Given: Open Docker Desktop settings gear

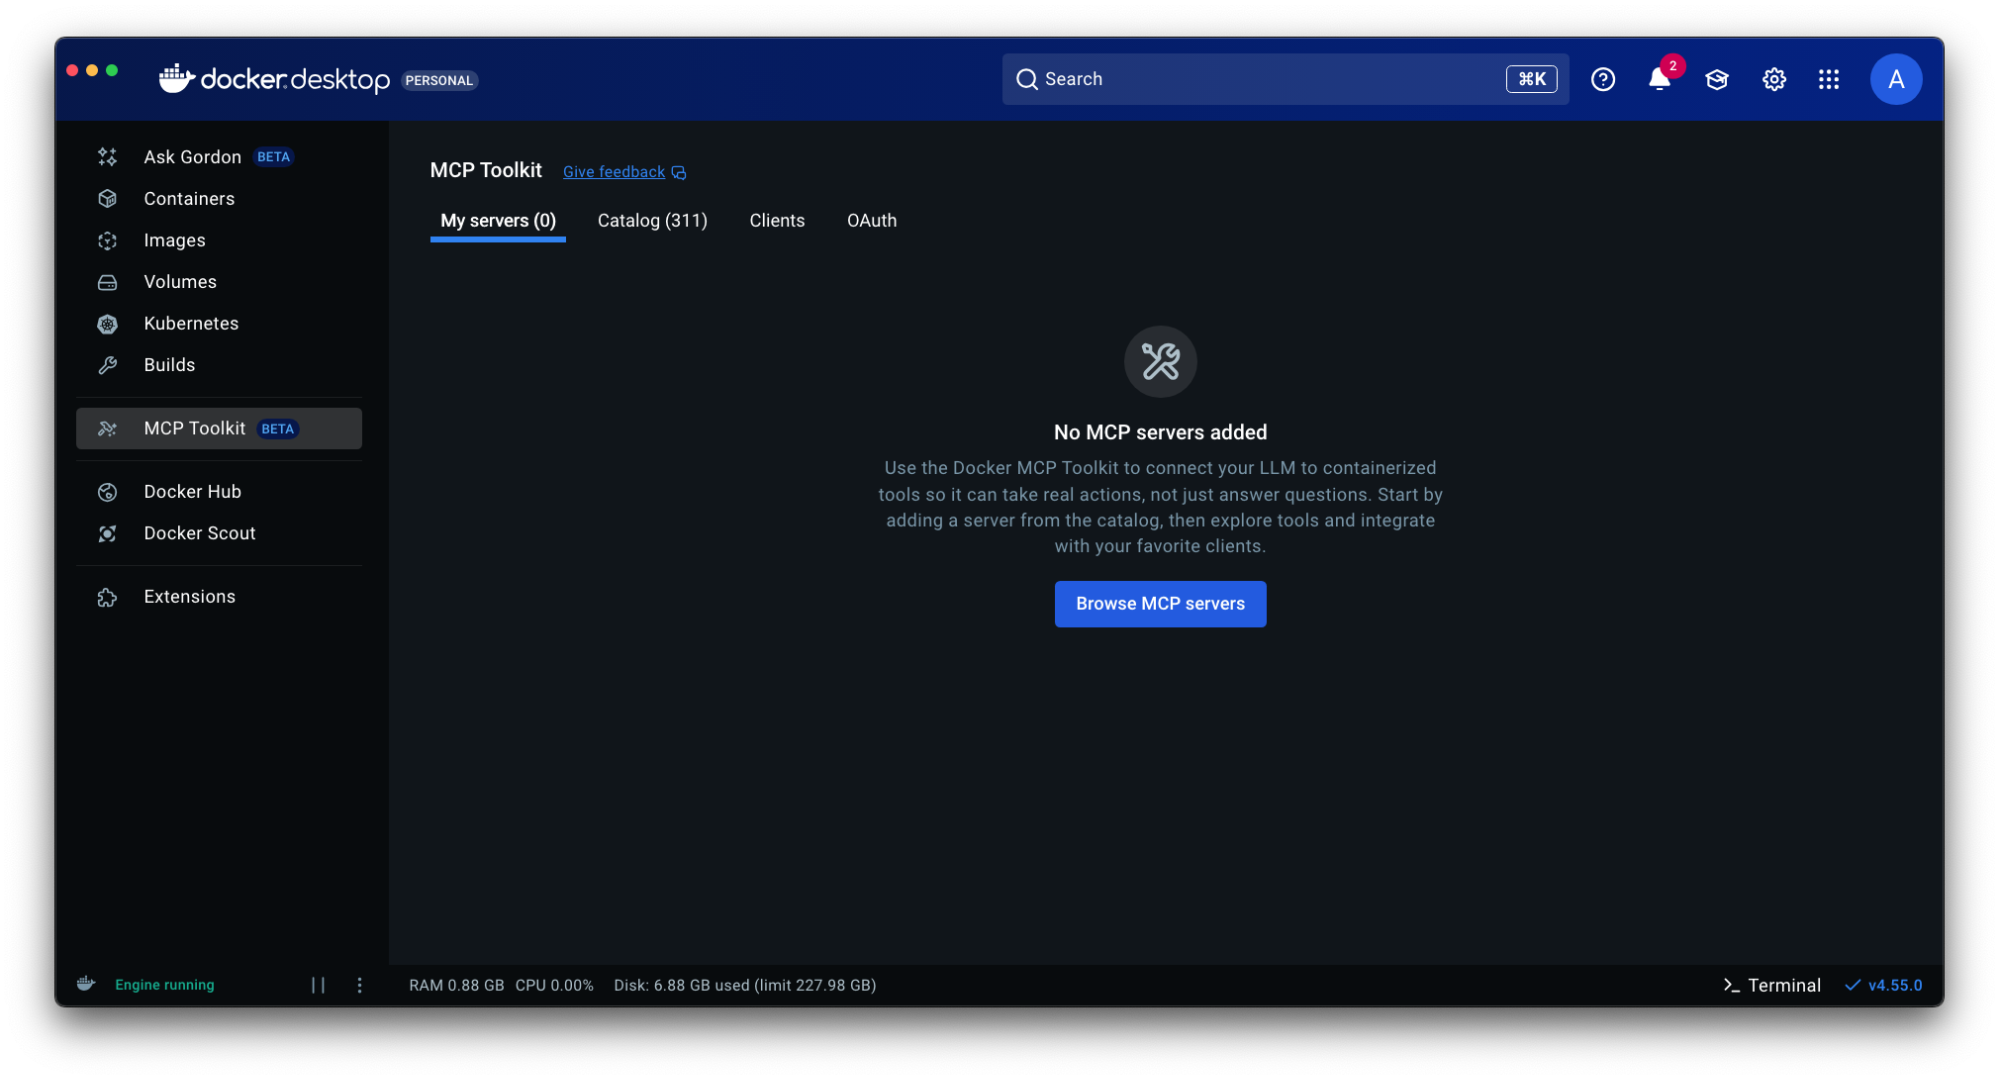Looking at the screenshot, I should 1773,79.
